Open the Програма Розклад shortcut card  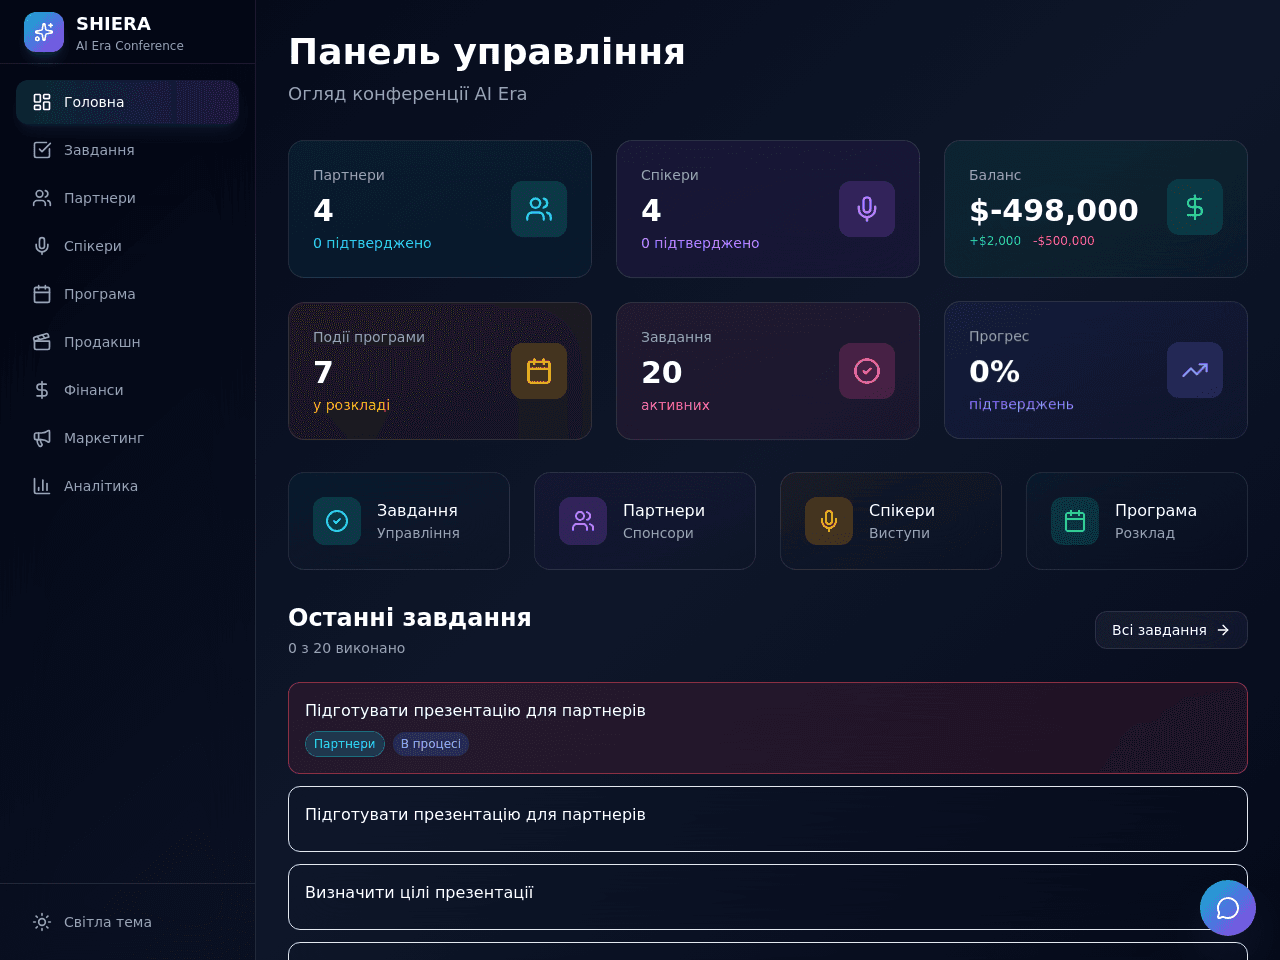tap(1137, 521)
